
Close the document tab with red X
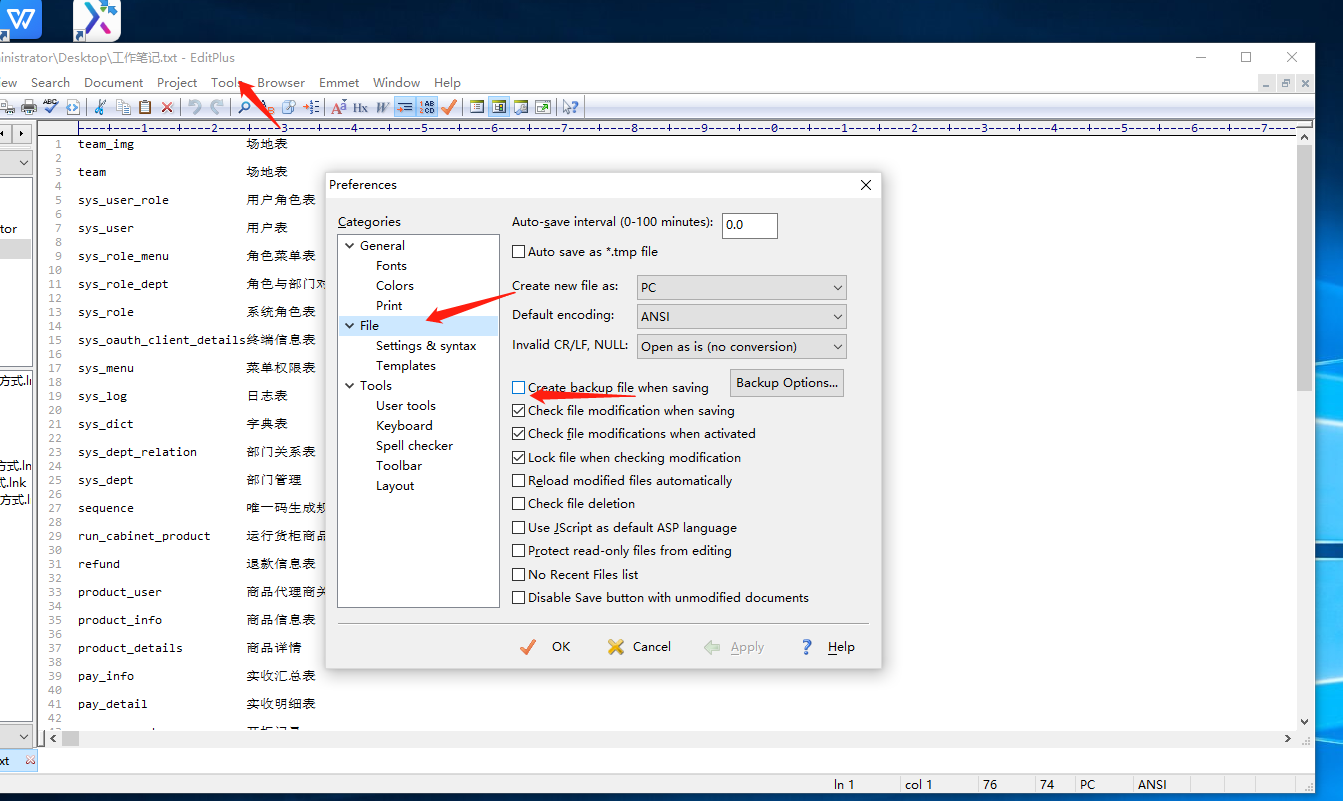point(30,761)
